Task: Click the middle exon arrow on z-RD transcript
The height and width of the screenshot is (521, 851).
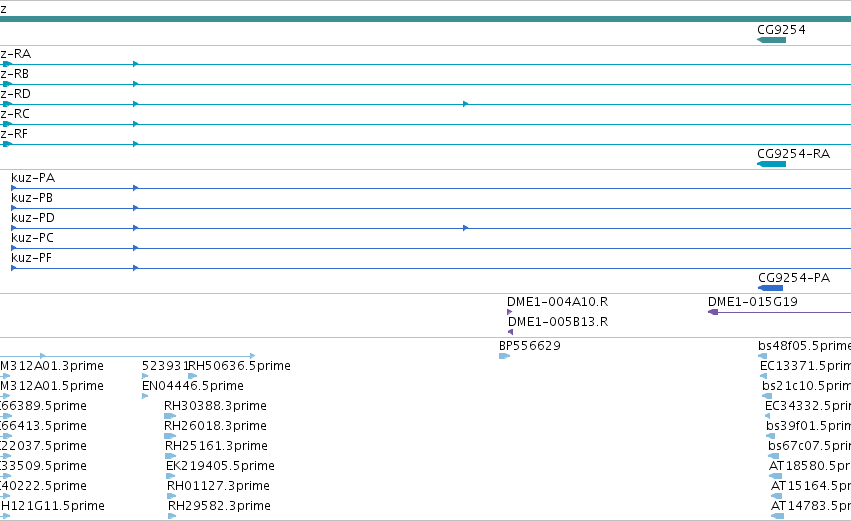Action: click(465, 104)
